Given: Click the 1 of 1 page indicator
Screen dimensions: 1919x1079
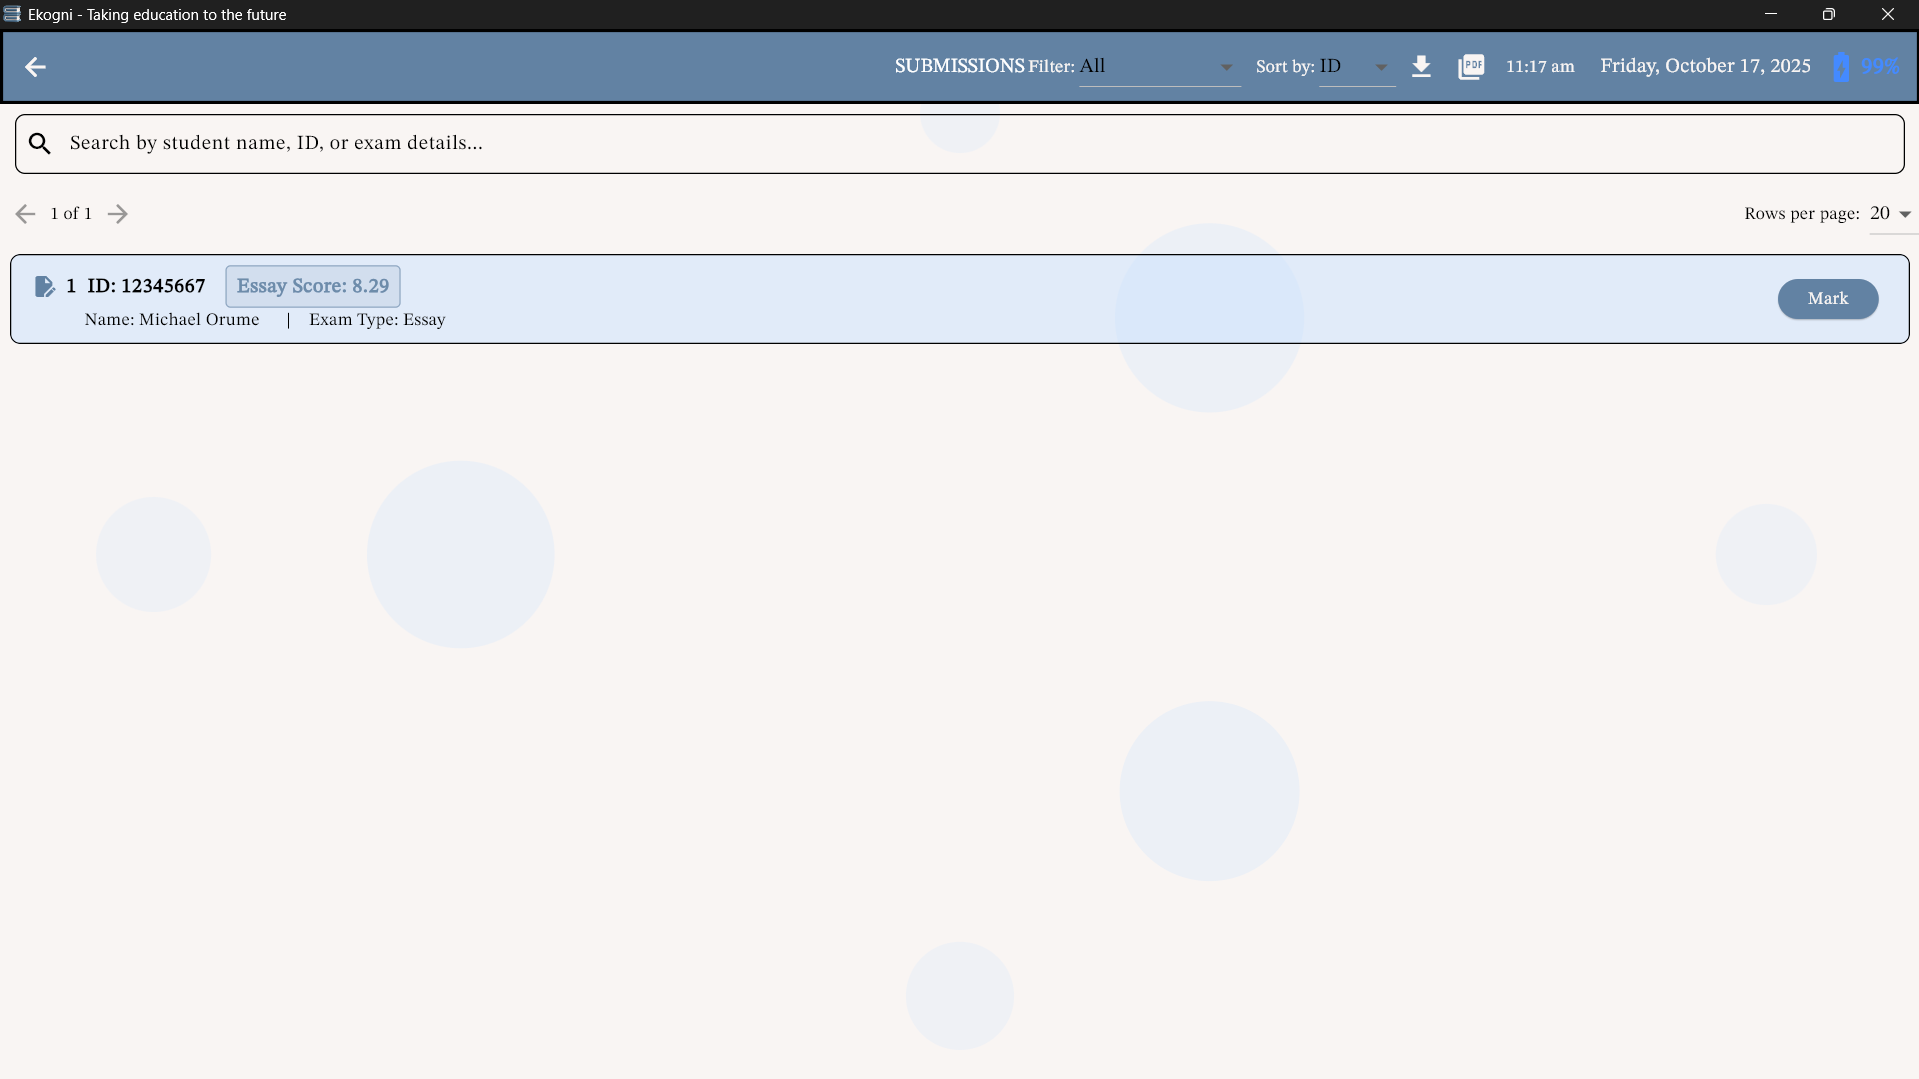Looking at the screenshot, I should click(70, 213).
